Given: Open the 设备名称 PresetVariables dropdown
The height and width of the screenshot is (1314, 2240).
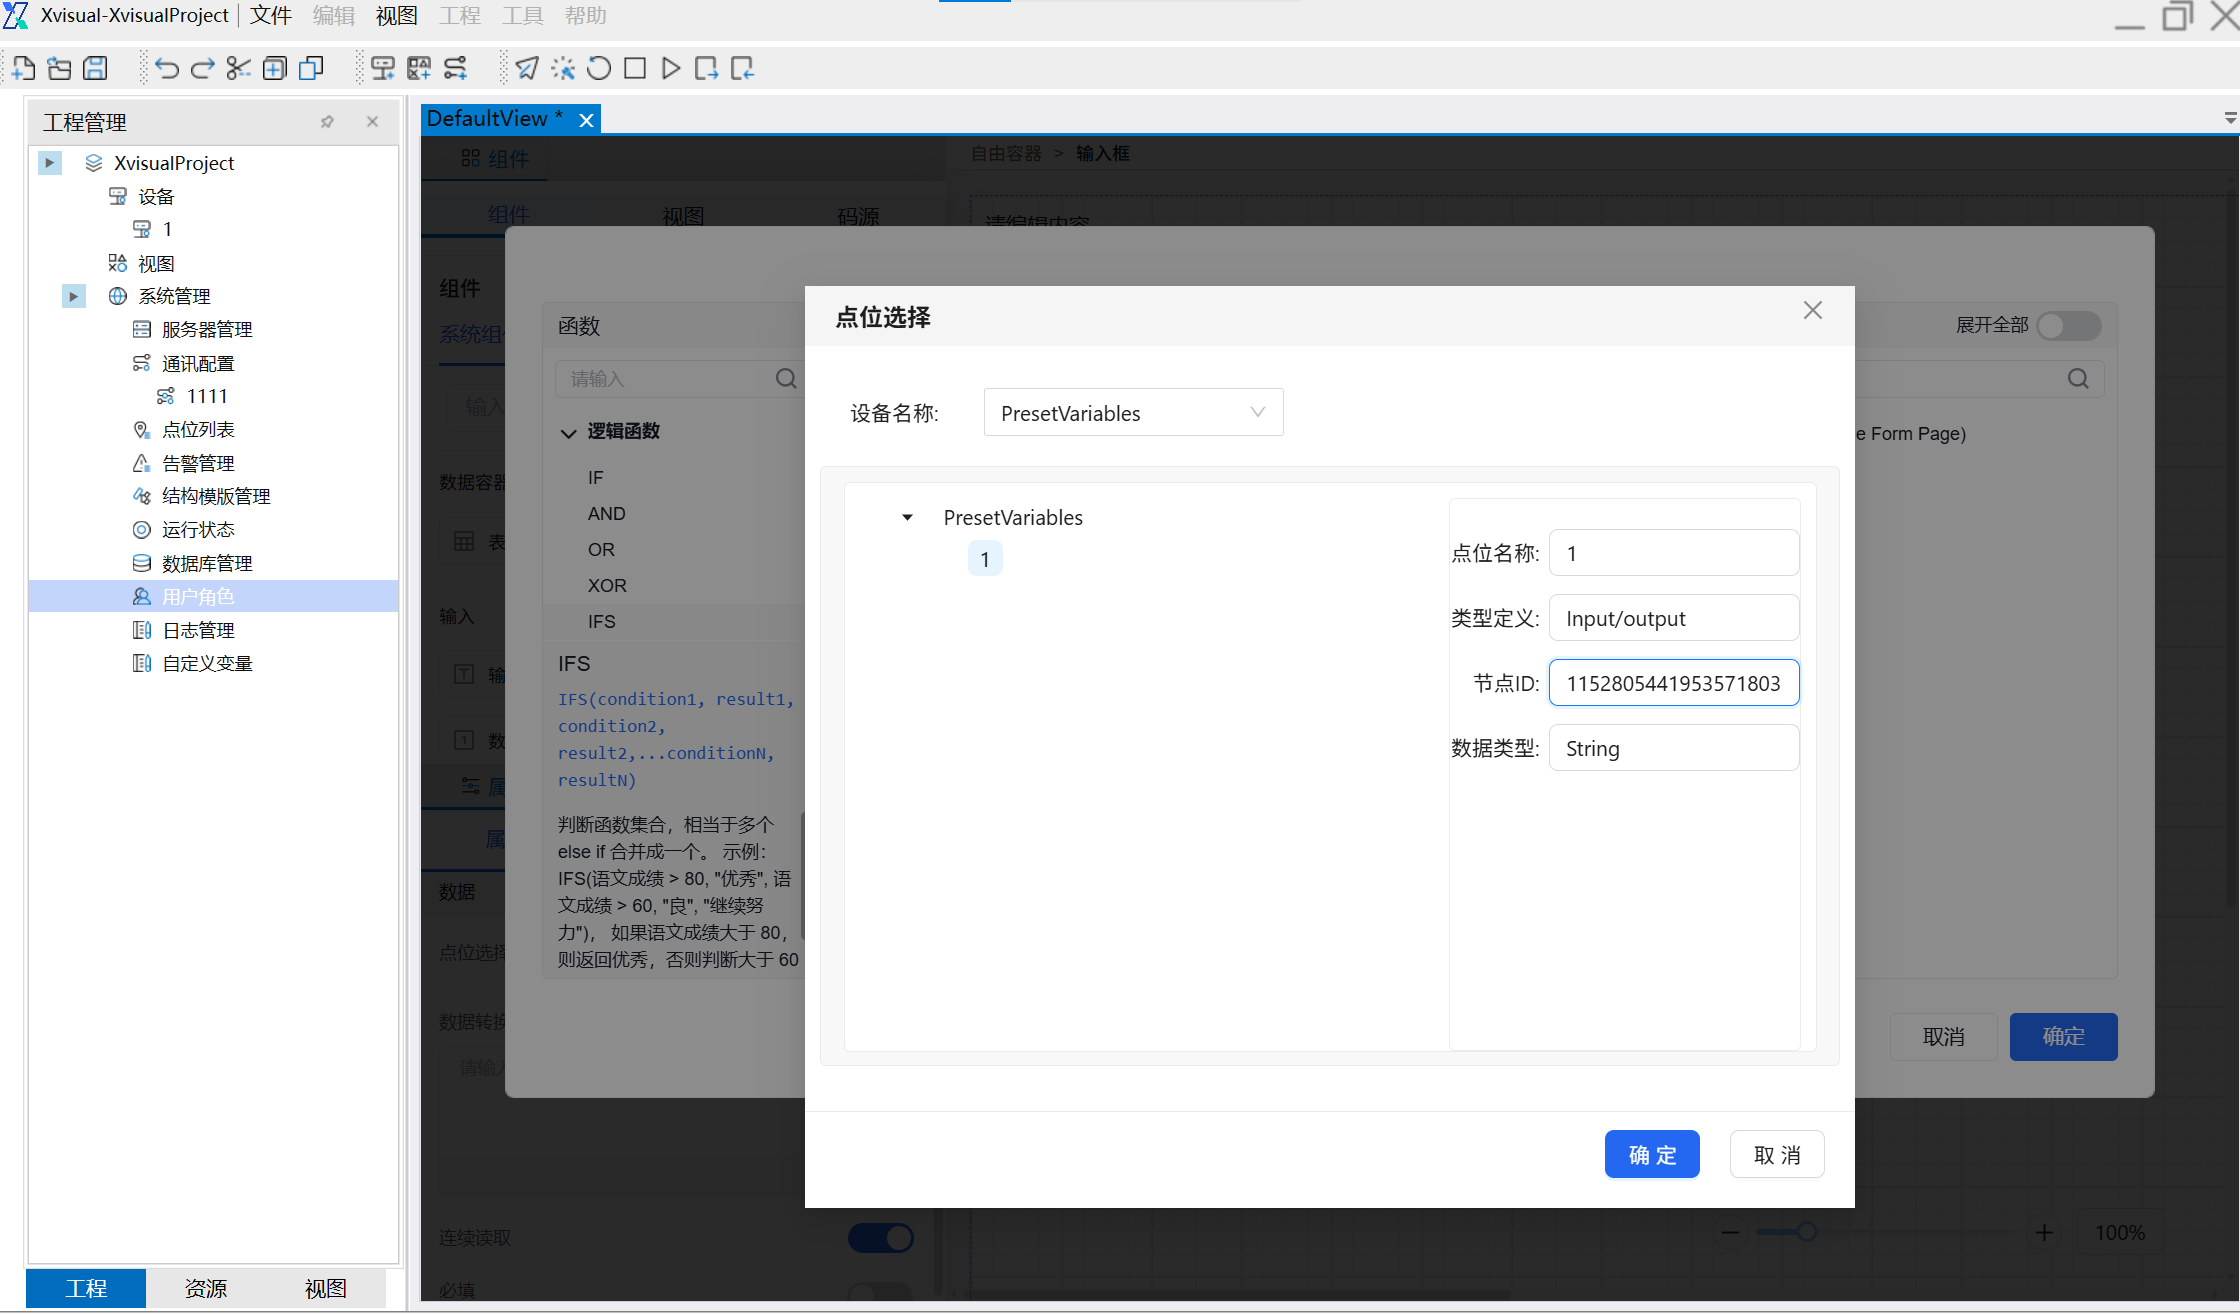Looking at the screenshot, I should [1133, 413].
